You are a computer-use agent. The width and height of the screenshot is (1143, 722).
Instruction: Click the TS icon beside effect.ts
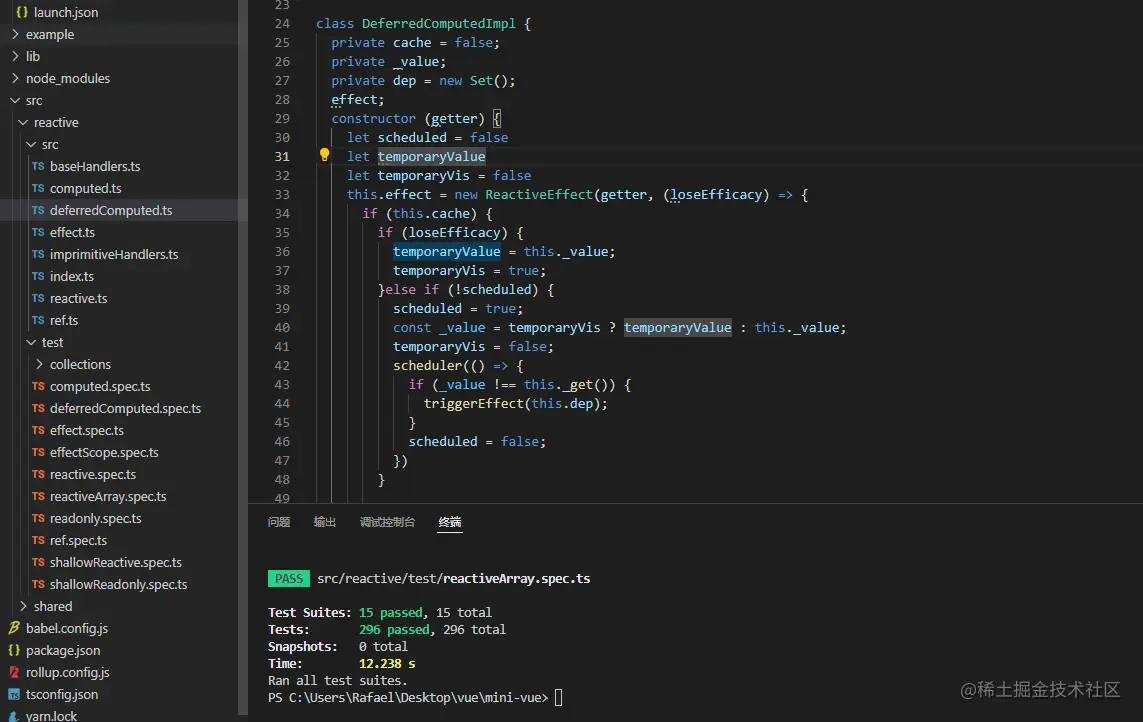pos(38,232)
